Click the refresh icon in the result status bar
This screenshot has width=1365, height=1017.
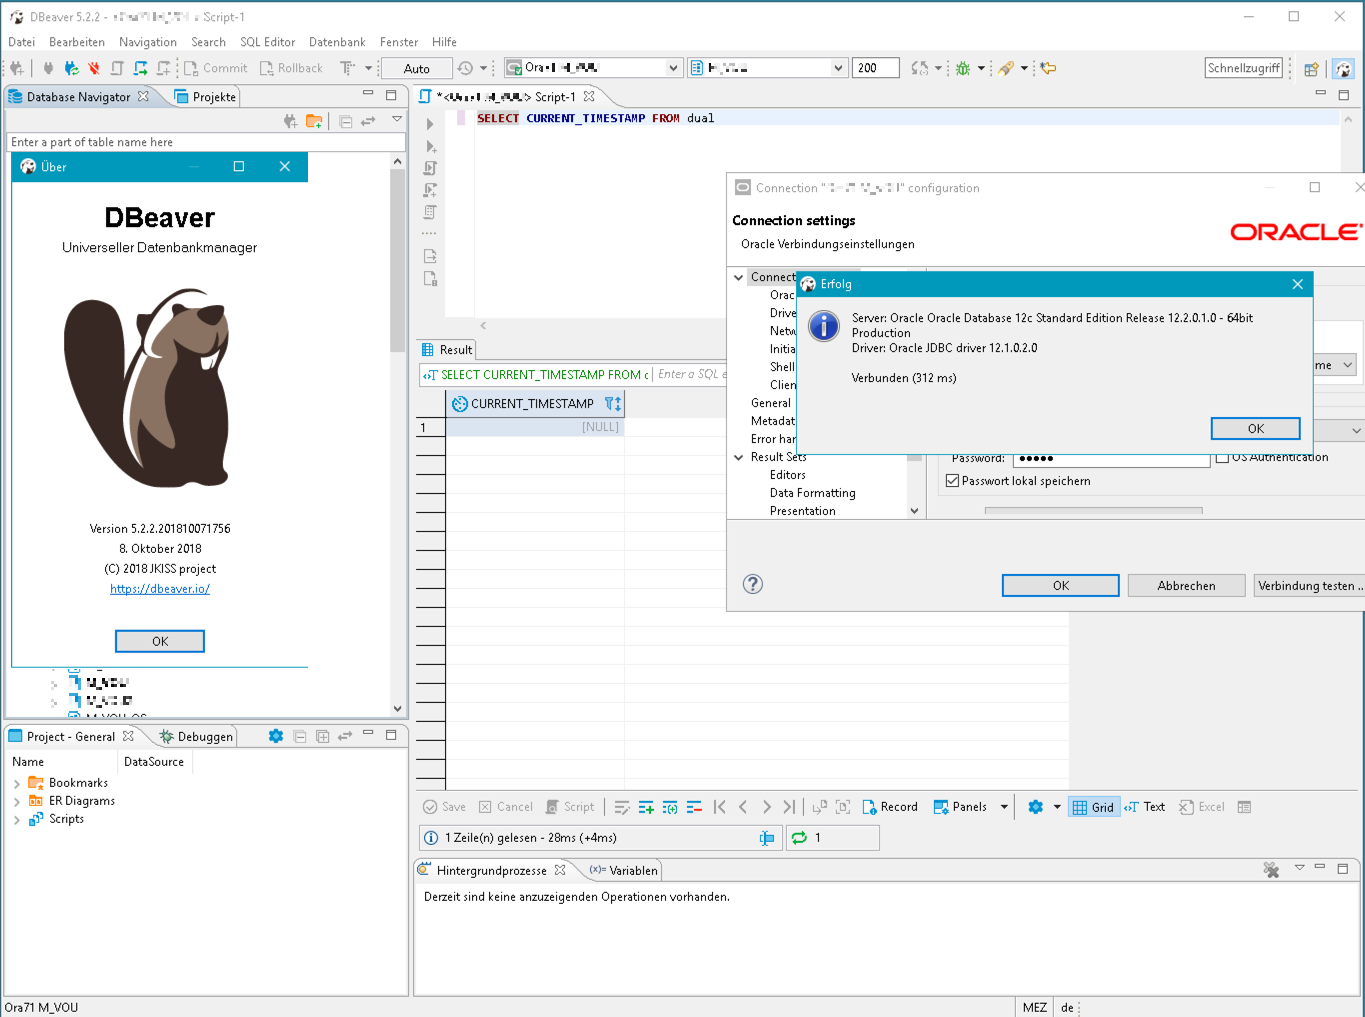[799, 838]
